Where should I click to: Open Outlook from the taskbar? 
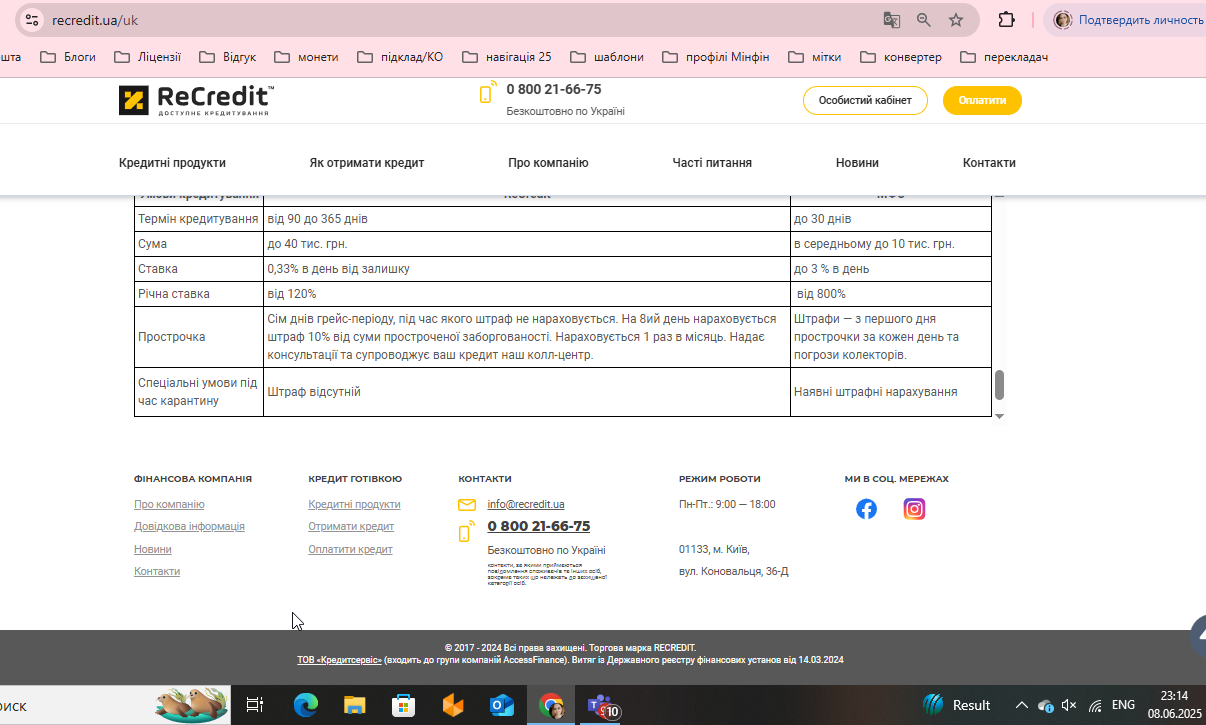[502, 705]
